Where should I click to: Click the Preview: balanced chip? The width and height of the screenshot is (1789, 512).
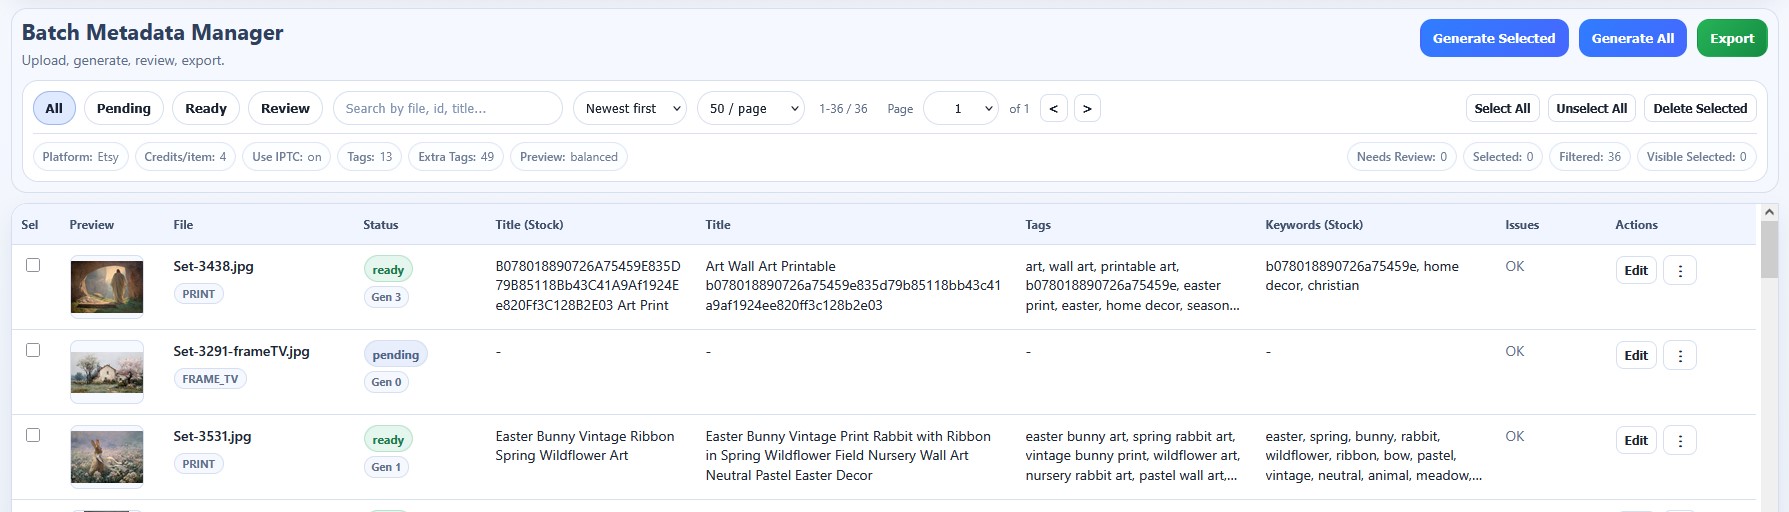[x=569, y=157]
